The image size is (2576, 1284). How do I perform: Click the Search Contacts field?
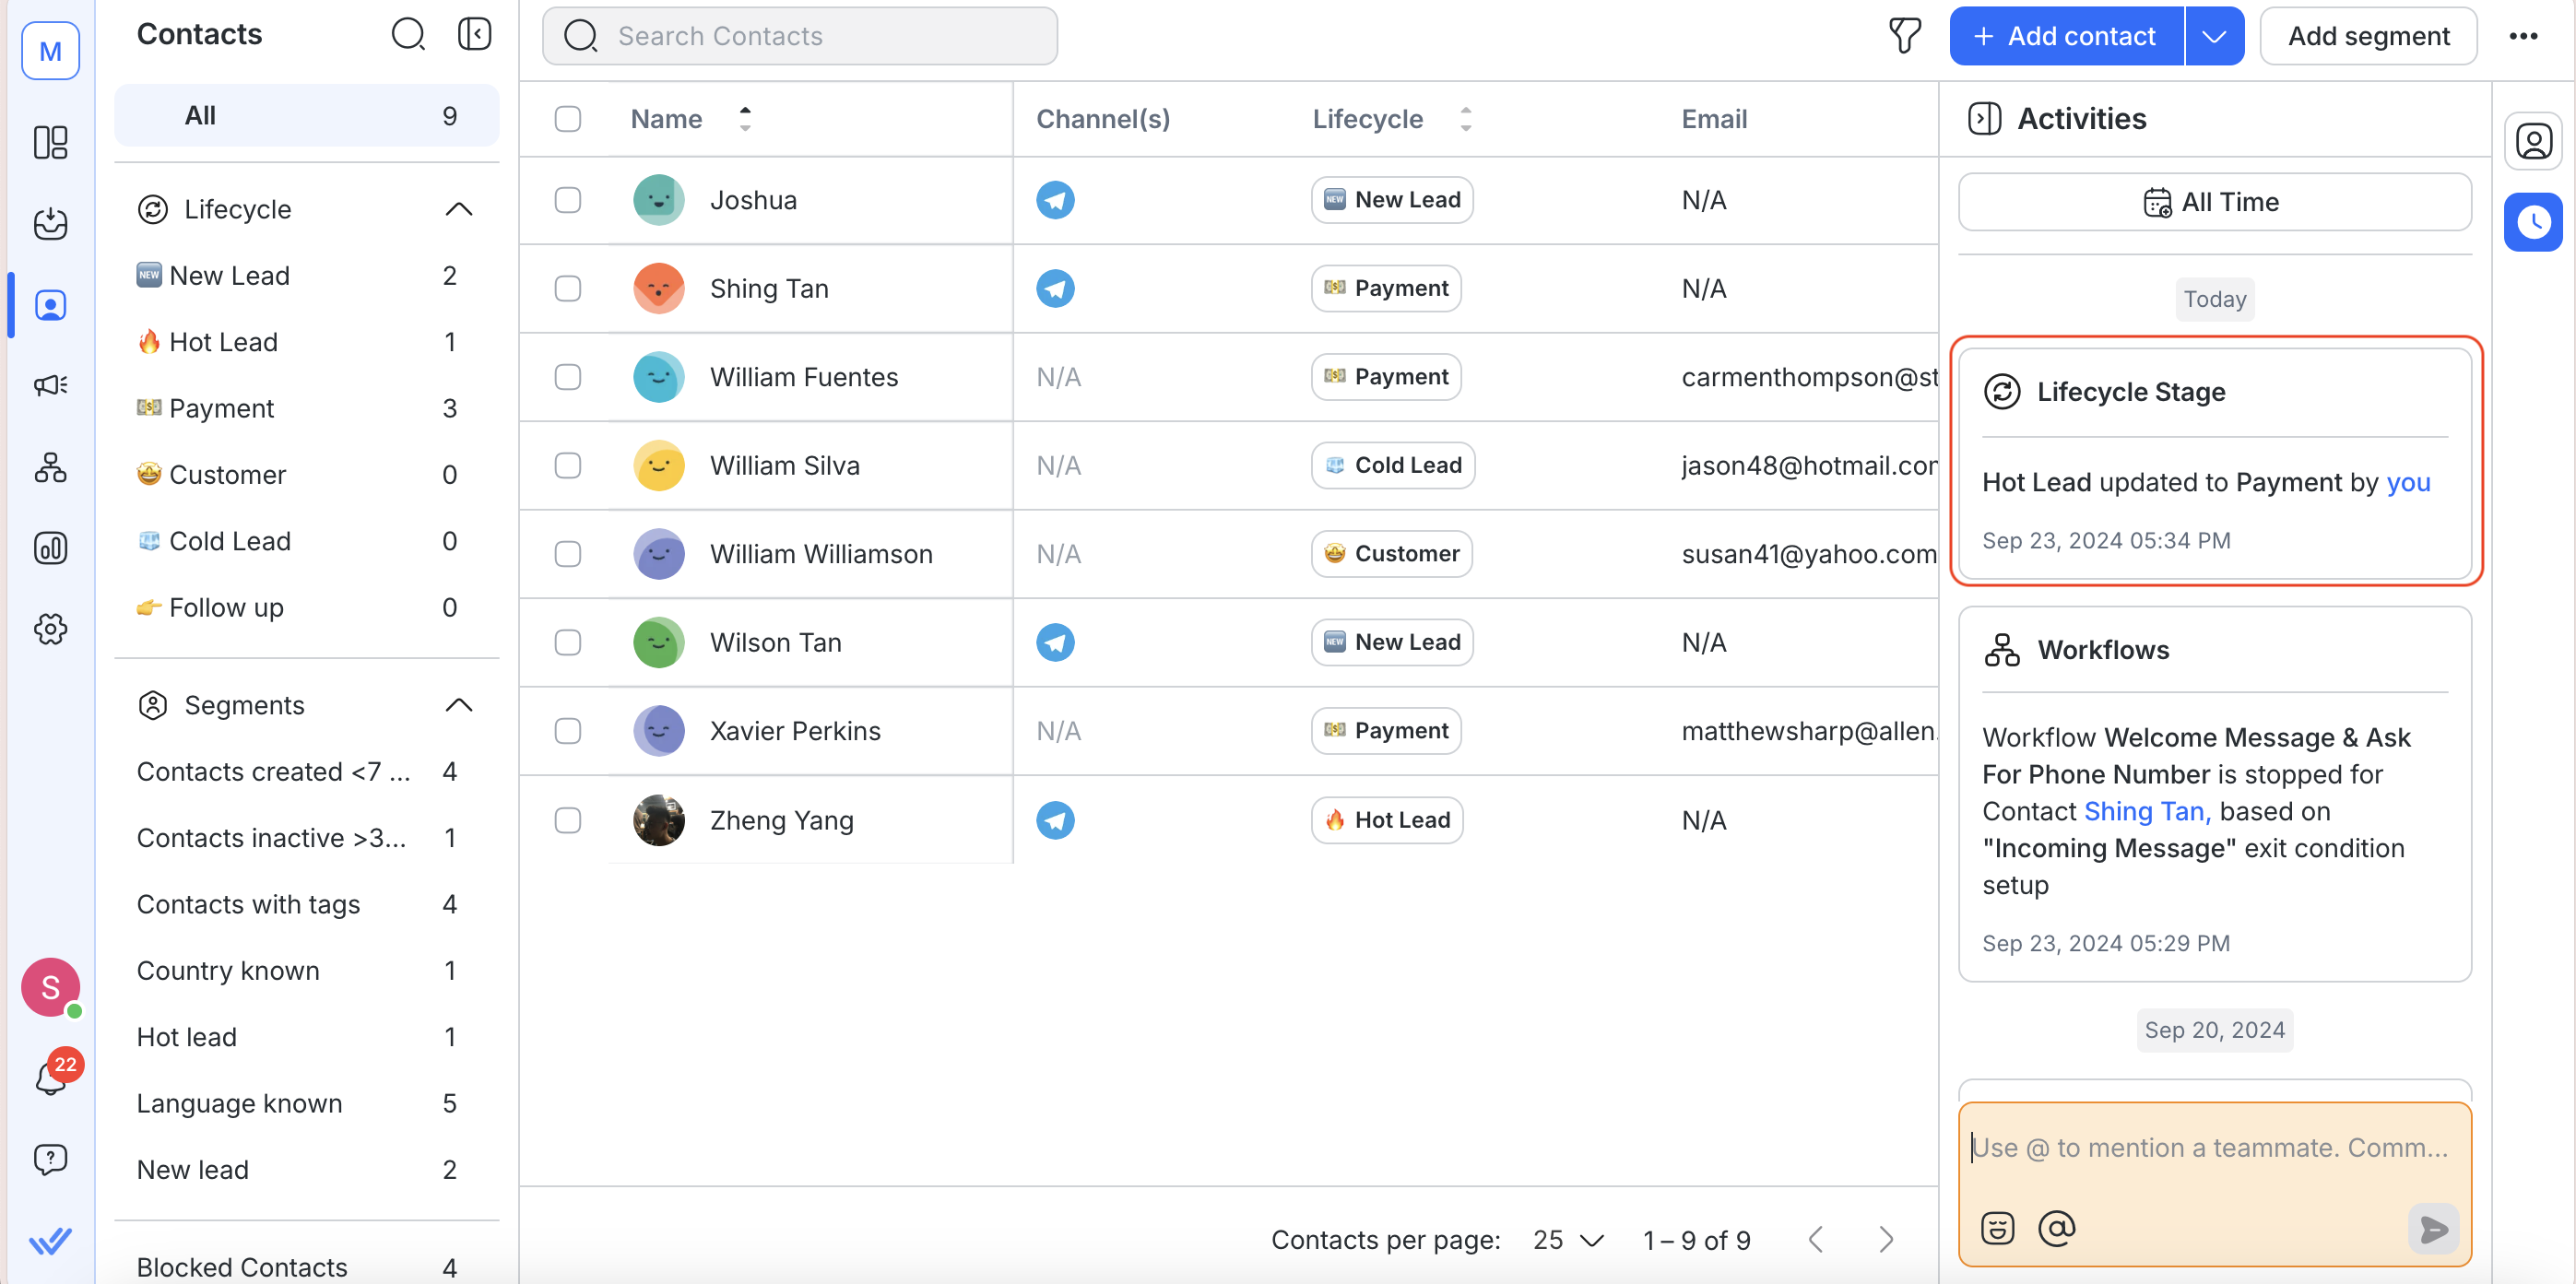800,36
